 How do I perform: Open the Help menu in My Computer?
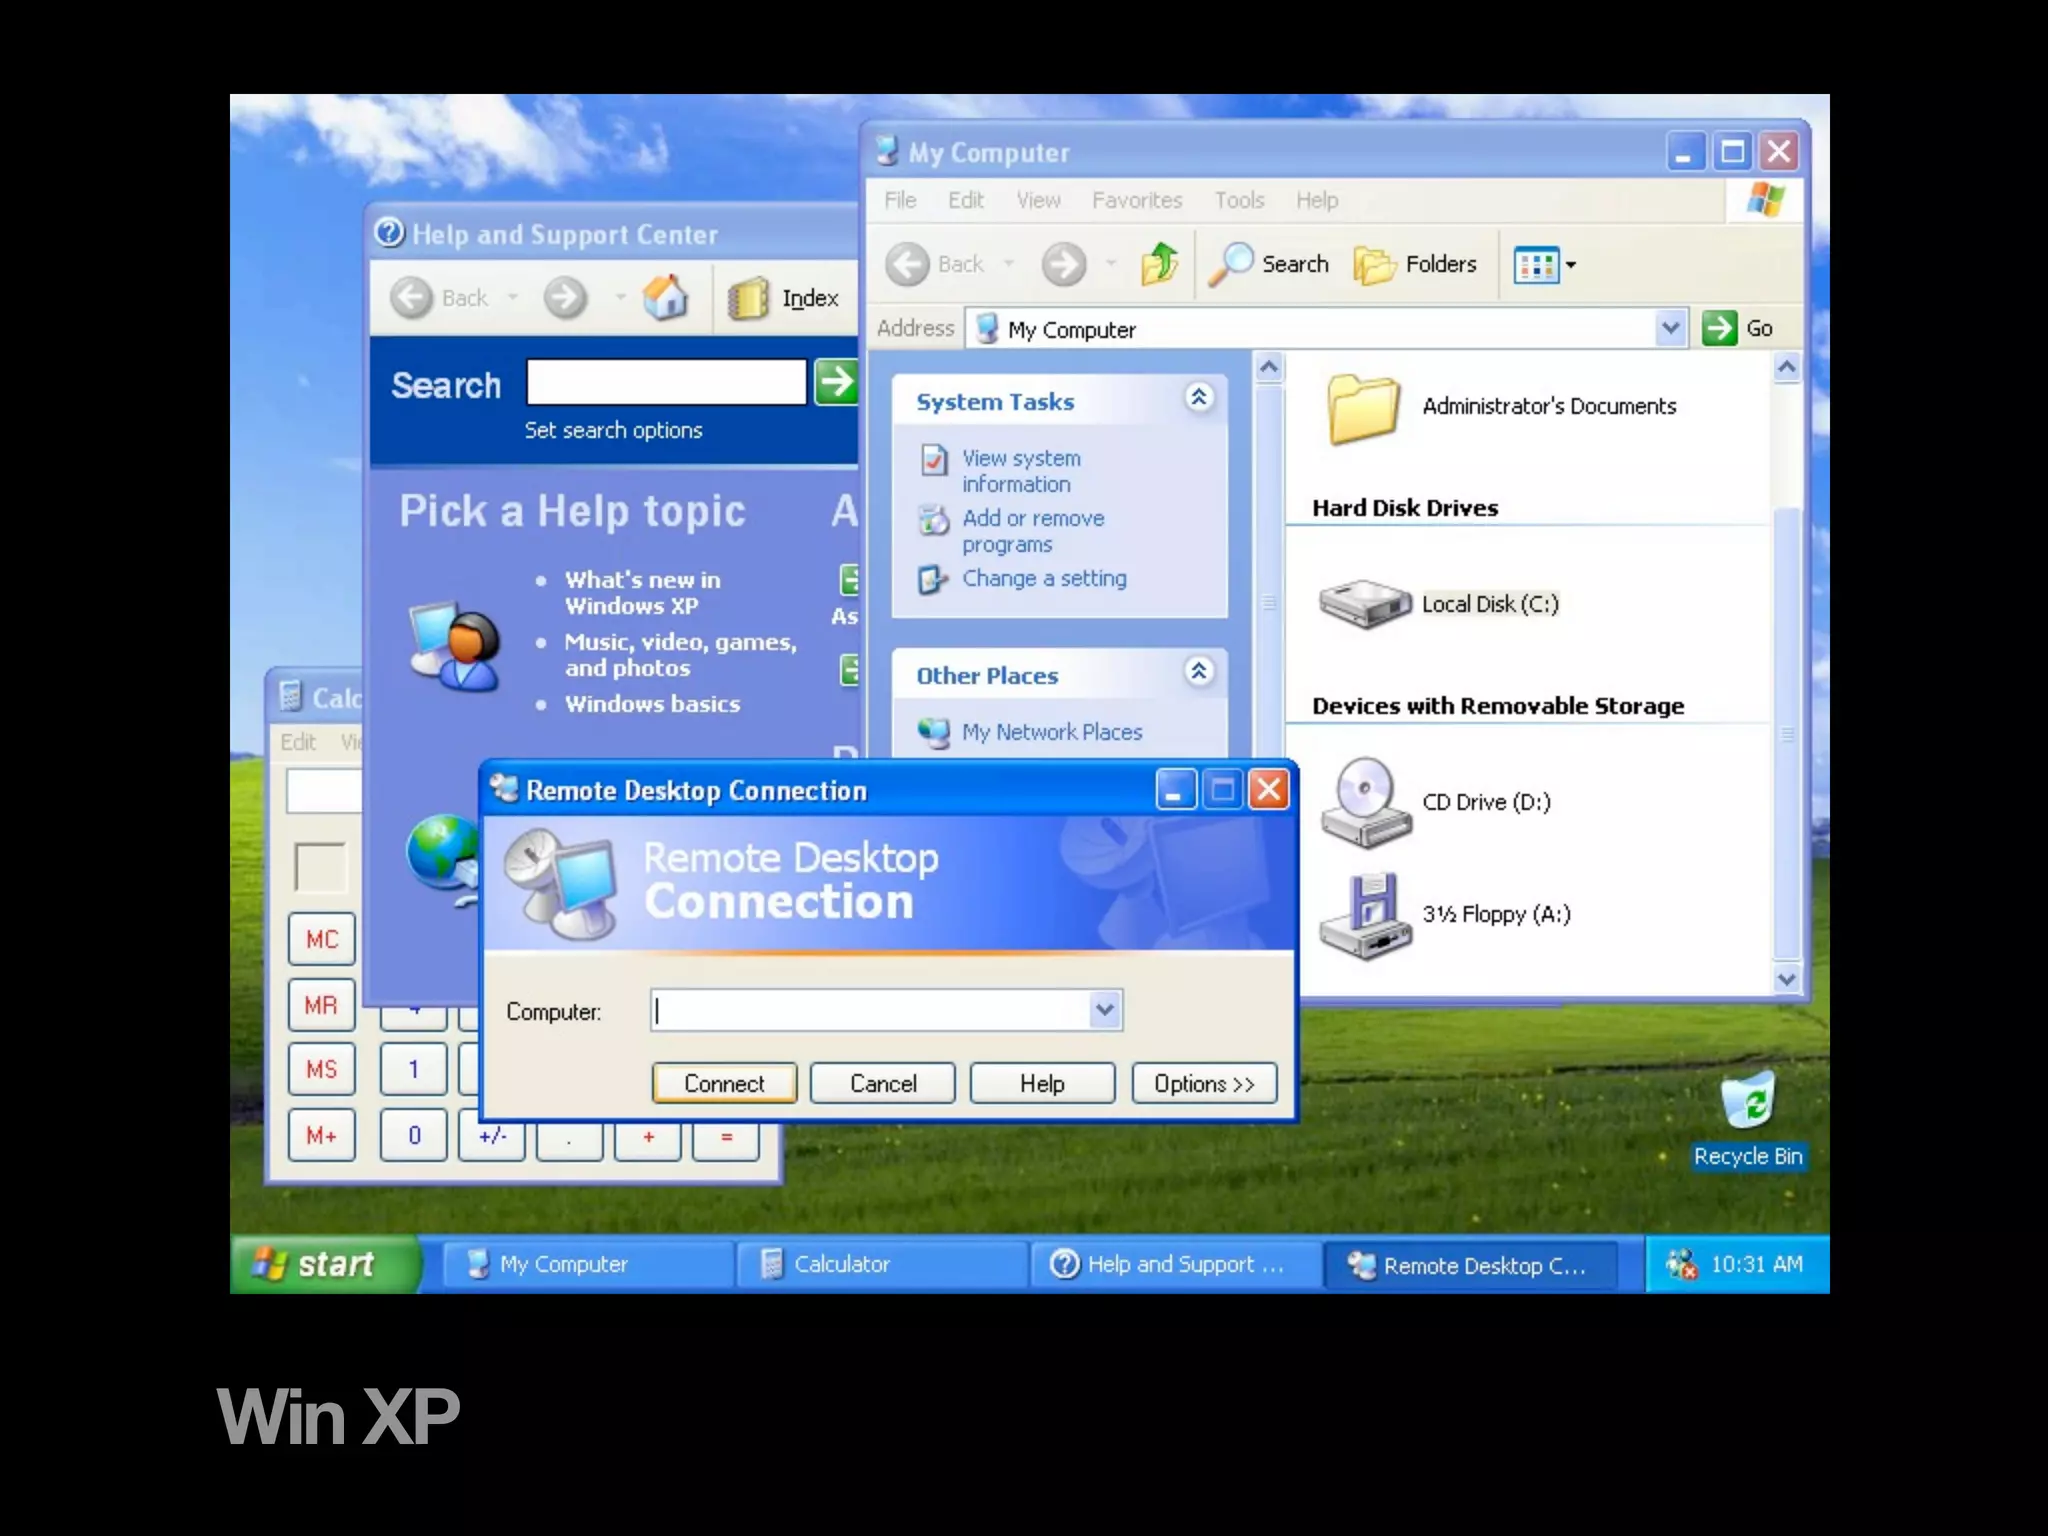click(1317, 200)
